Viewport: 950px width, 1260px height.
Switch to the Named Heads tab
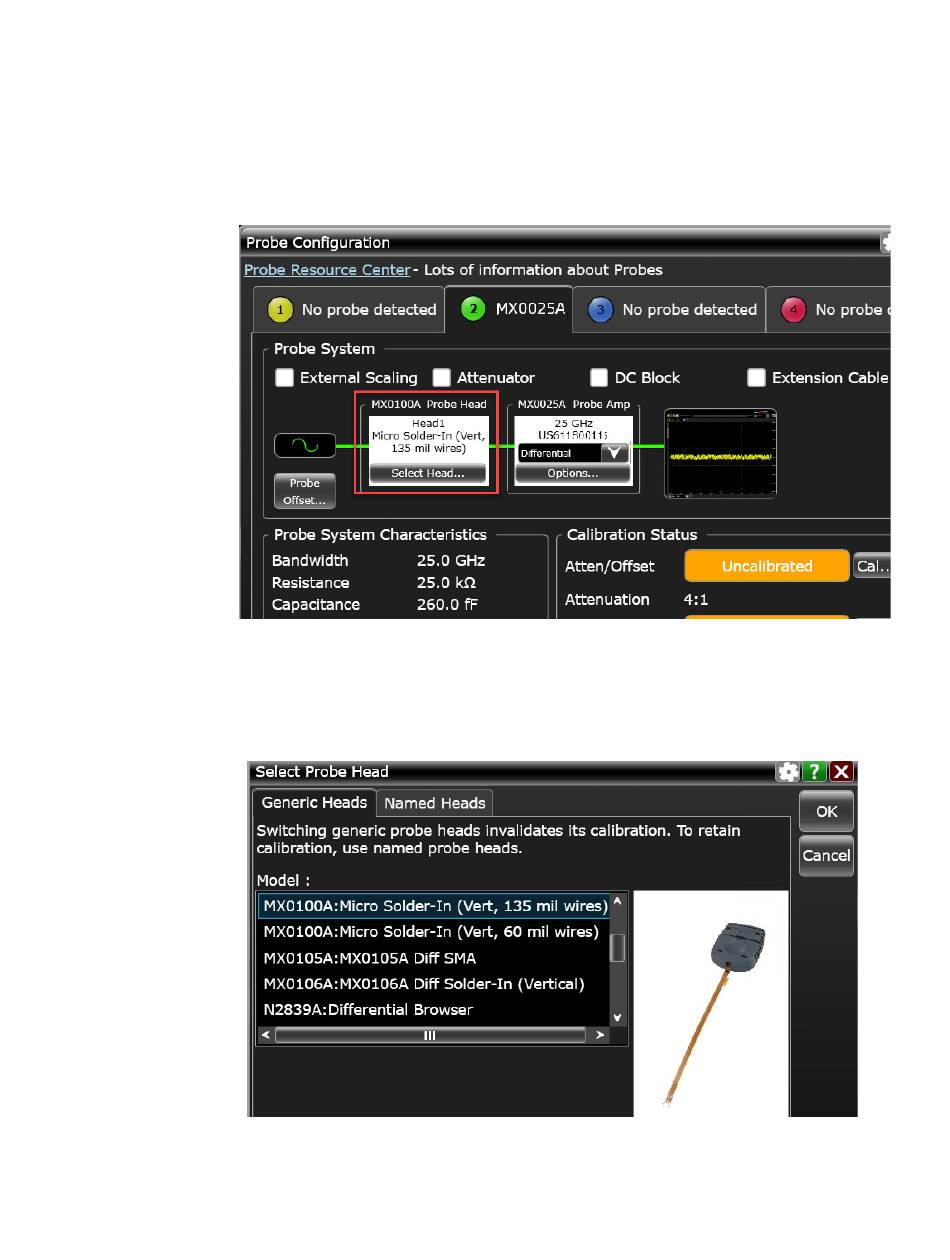point(435,803)
